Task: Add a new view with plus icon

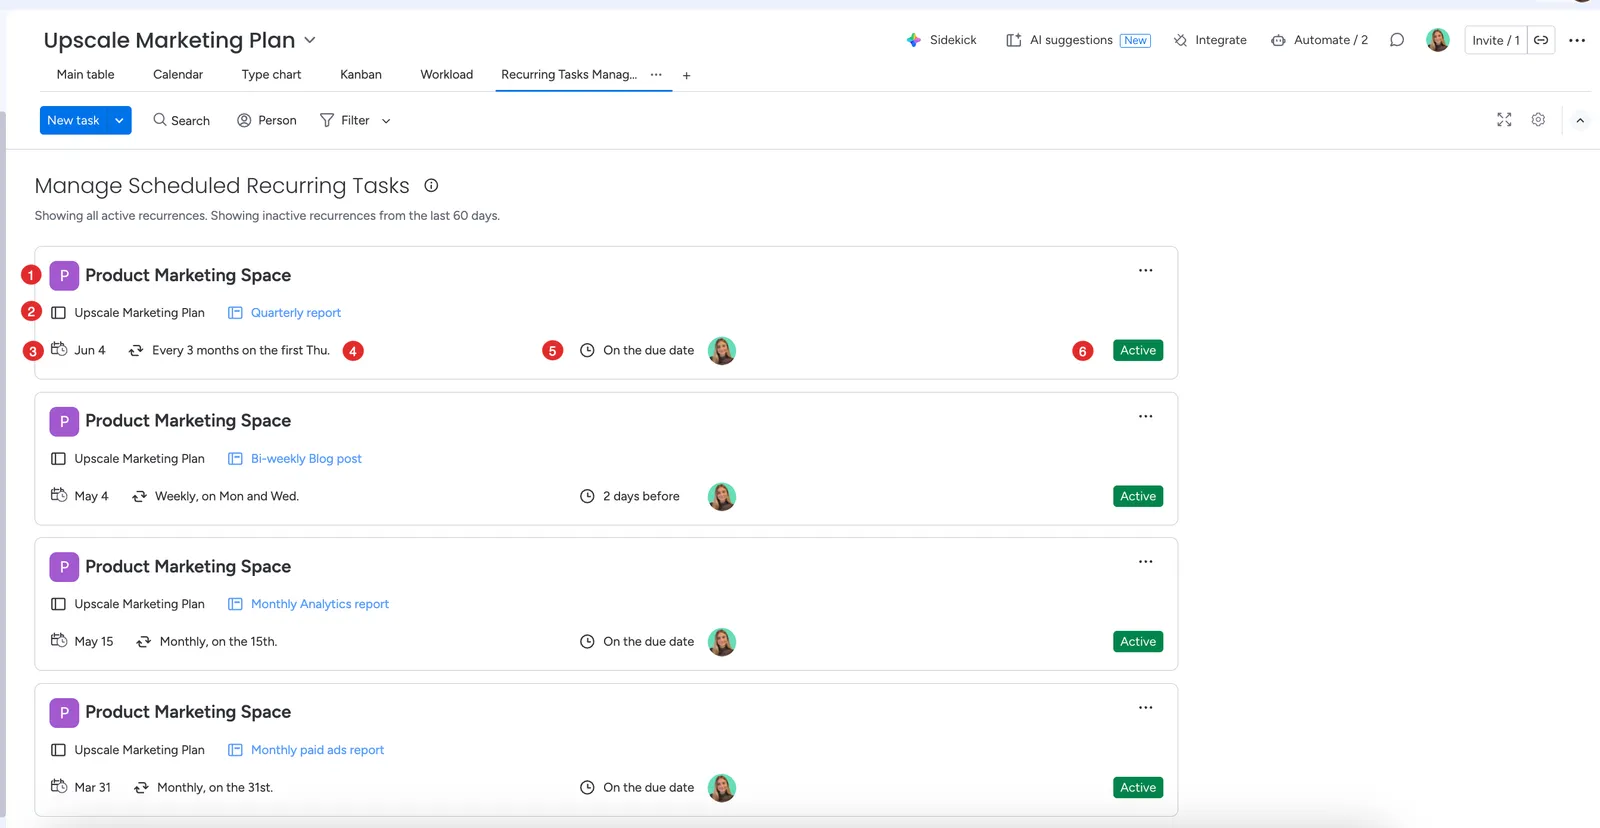Action: [x=686, y=75]
